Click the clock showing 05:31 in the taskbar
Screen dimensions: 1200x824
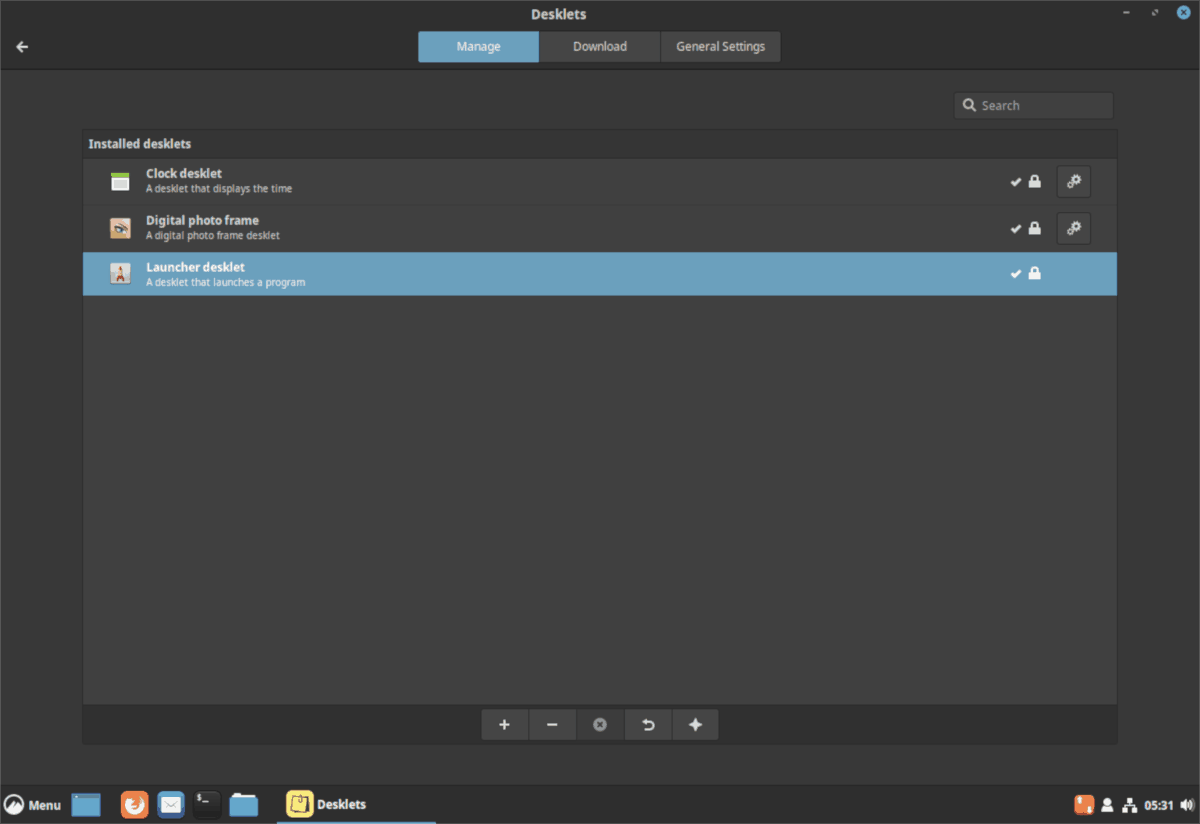pyautogui.click(x=1157, y=804)
